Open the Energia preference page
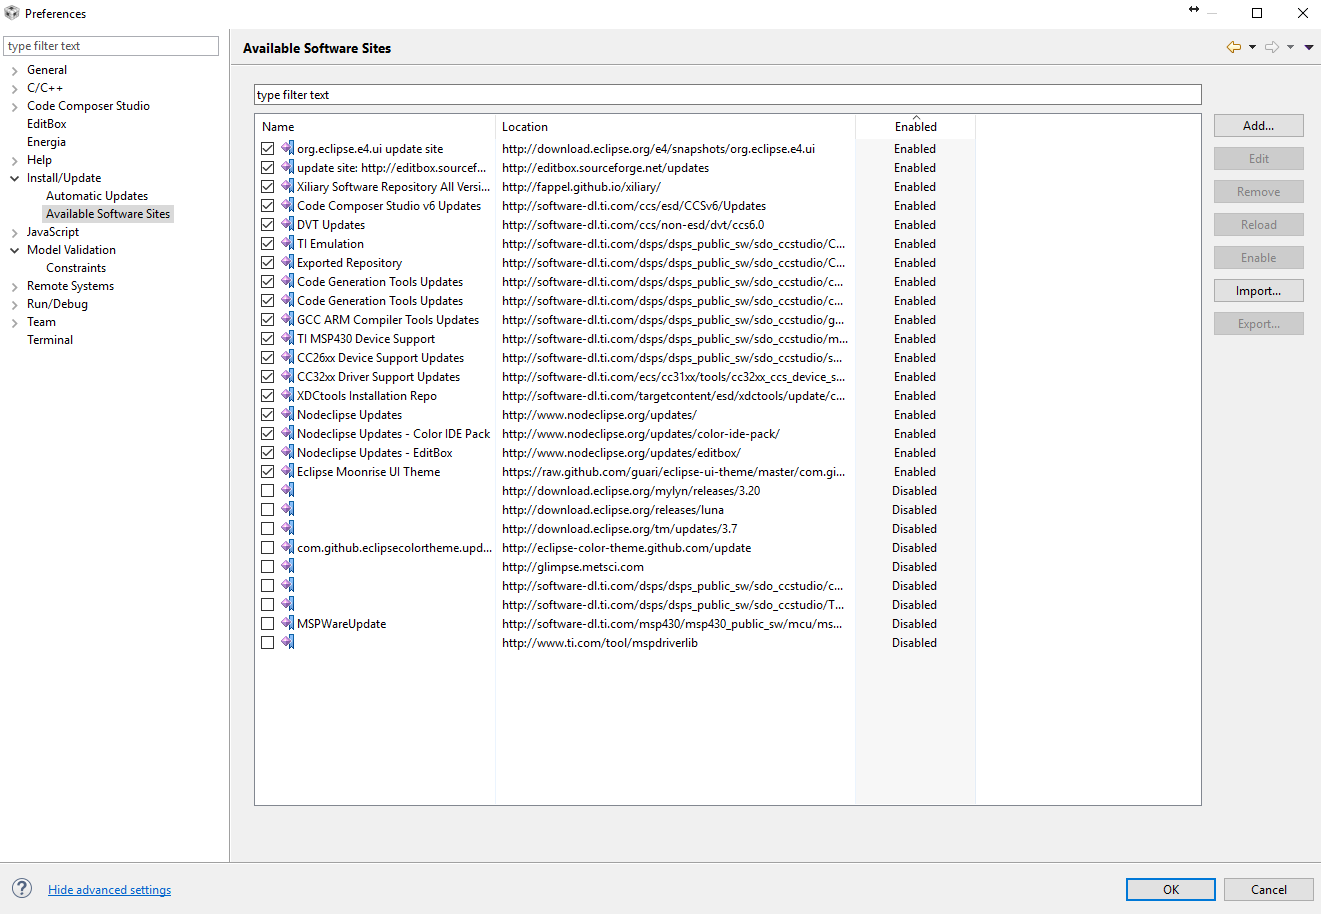Image resolution: width=1321 pixels, height=914 pixels. tap(46, 142)
